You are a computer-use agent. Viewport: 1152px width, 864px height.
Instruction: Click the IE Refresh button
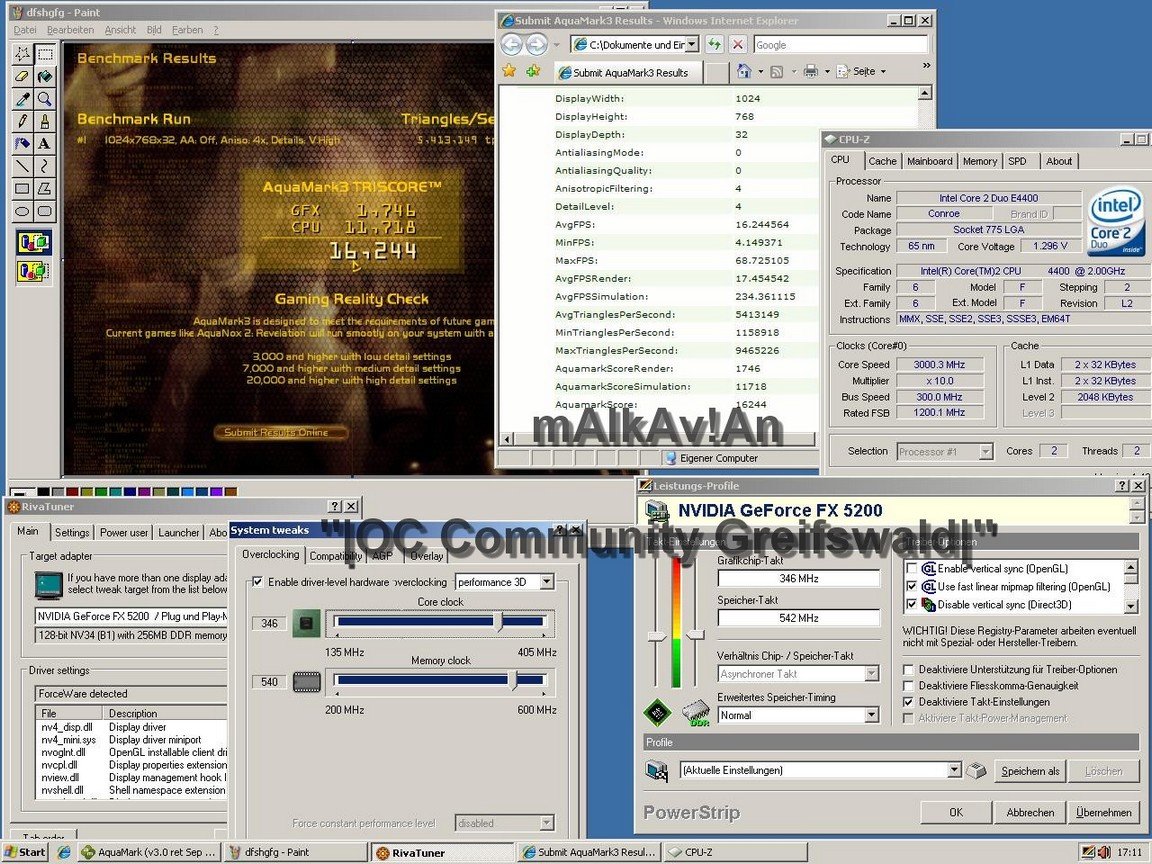click(x=714, y=45)
